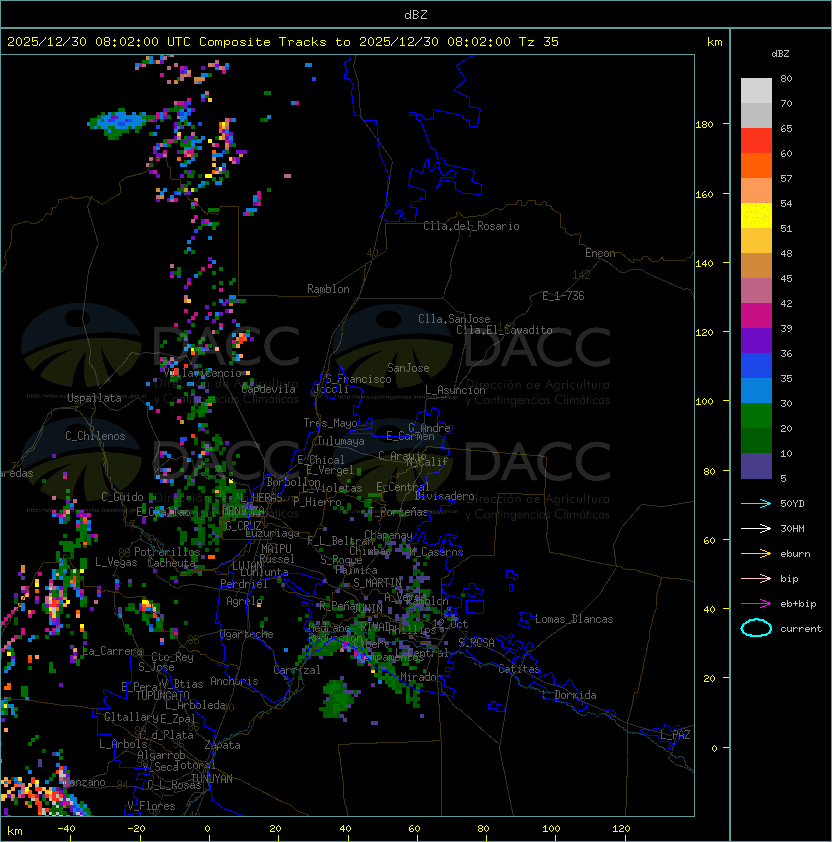The height and width of the screenshot is (842, 832).
Task: Click the royal blue 35-36 dBZ swatch
Action: click(756, 366)
